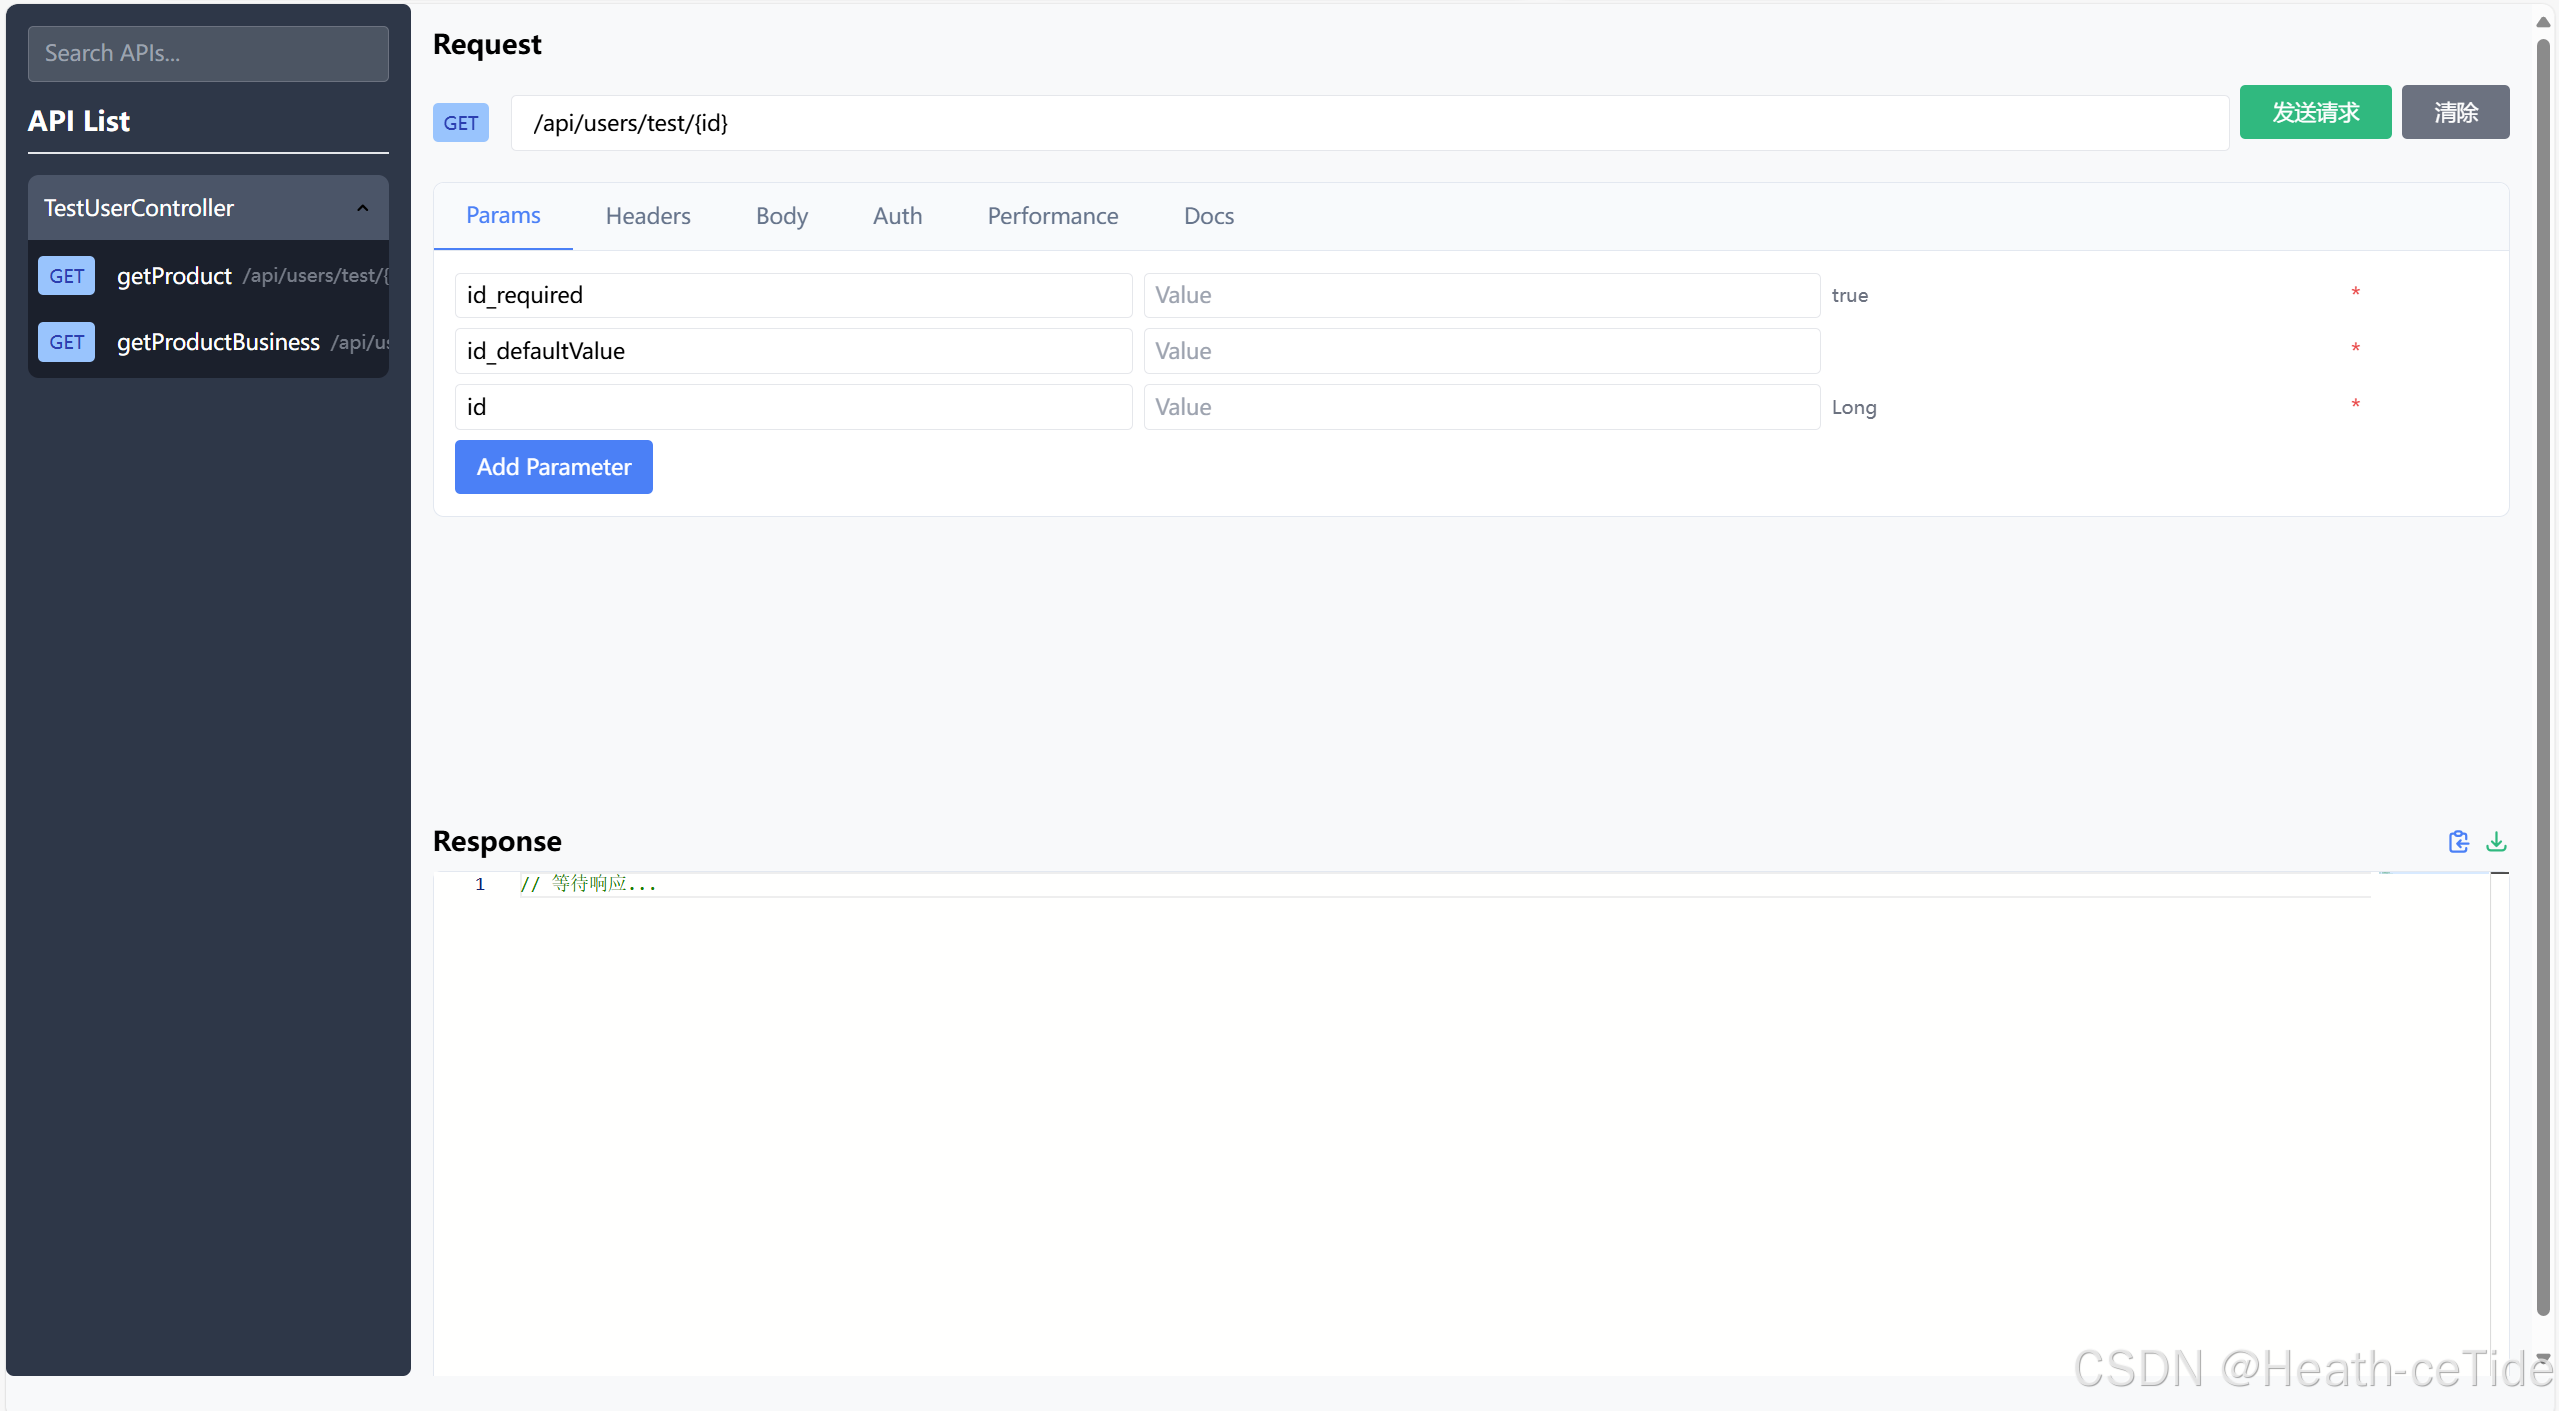
Task: Click red asterisk on id_defaultValue row
Action: click(2355, 349)
